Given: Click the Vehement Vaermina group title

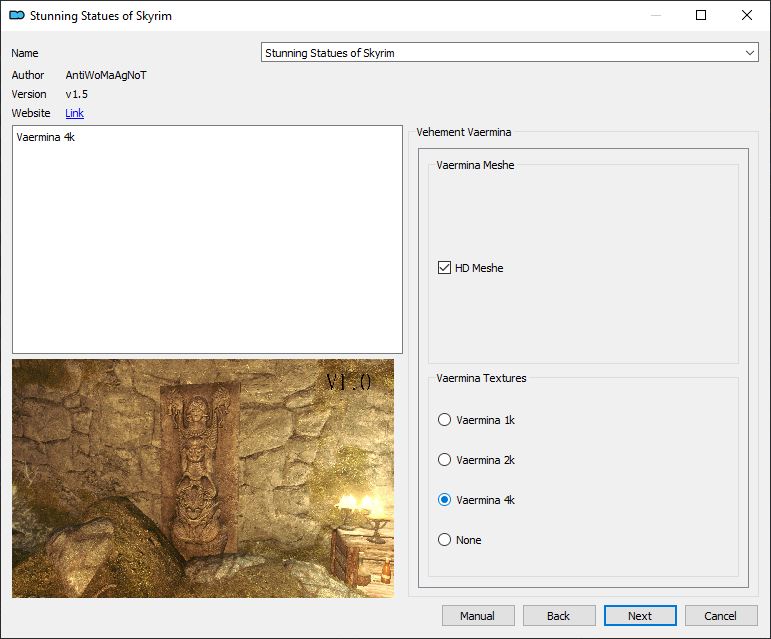Looking at the screenshot, I should (x=464, y=132).
